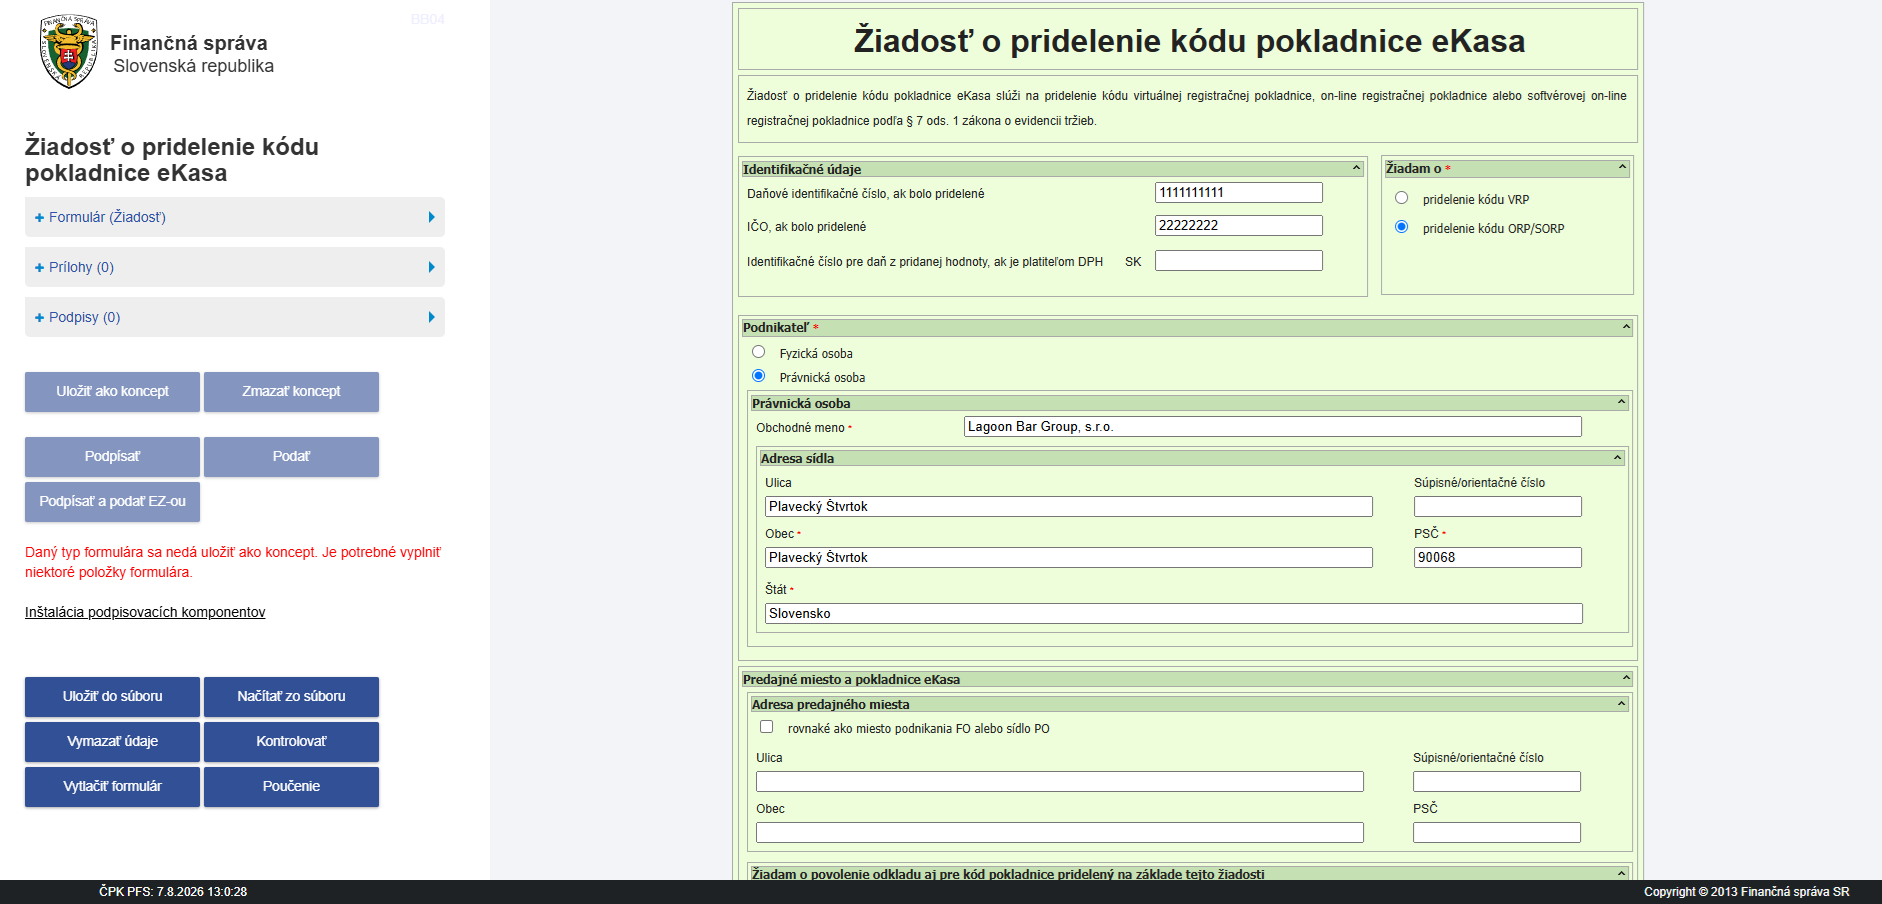The image size is (1882, 904).
Task: Focus predajné miesto Ulica input field
Action: (x=1059, y=782)
